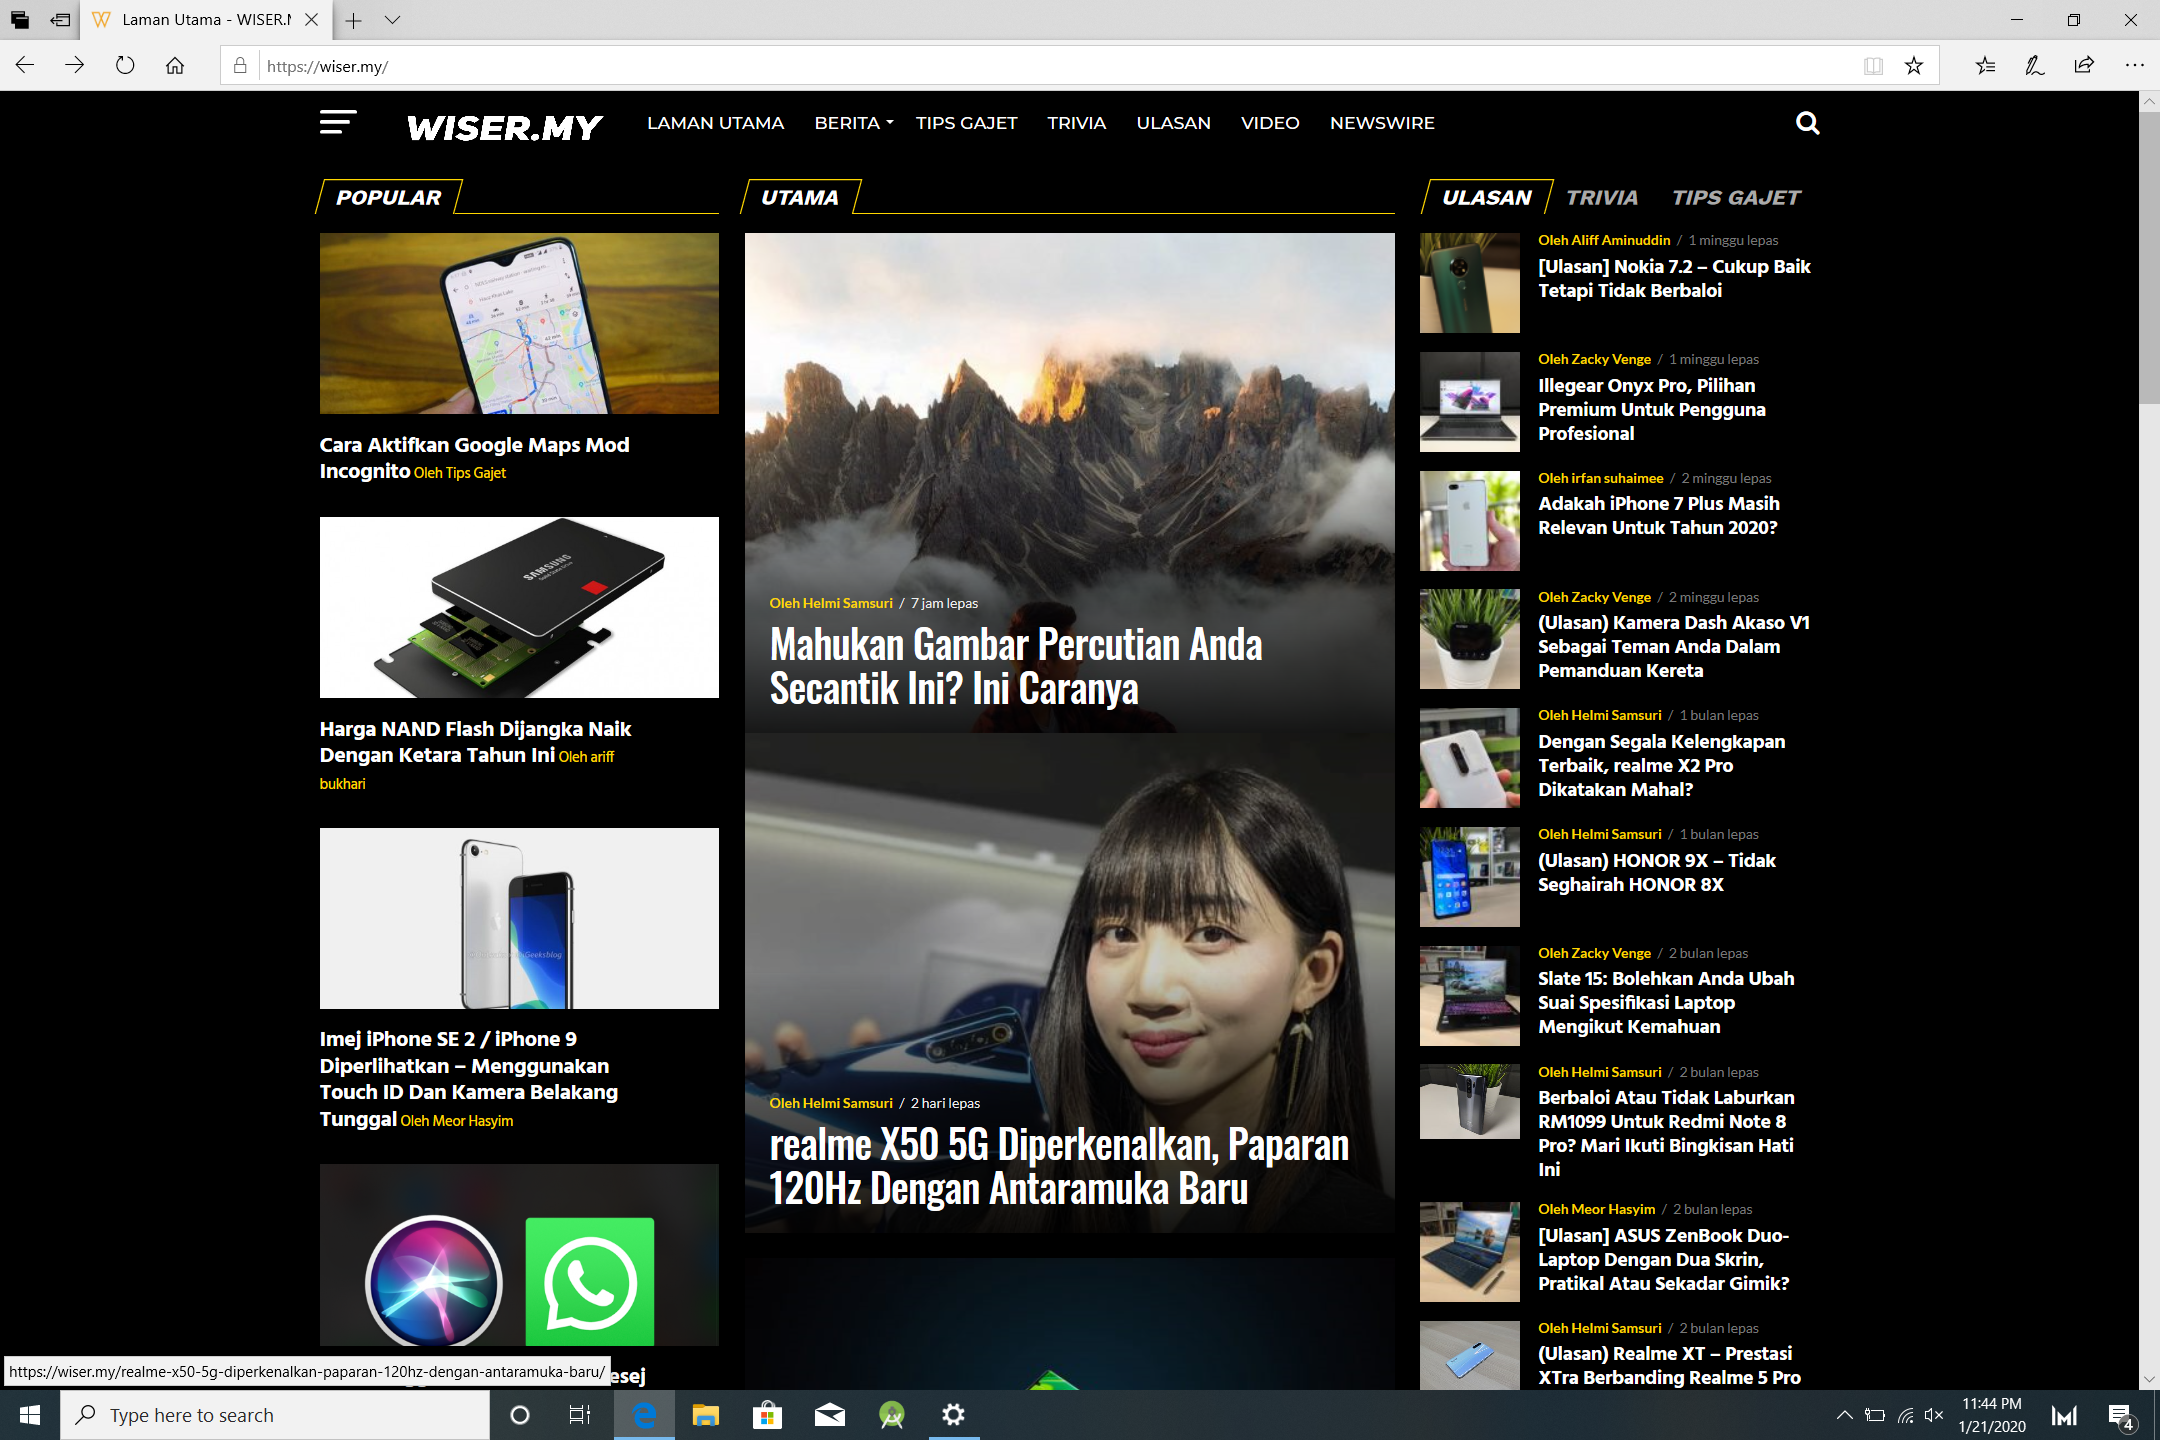Open NEWSWIRE in the navigation bar
The width and height of the screenshot is (2160, 1440).
point(1382,123)
